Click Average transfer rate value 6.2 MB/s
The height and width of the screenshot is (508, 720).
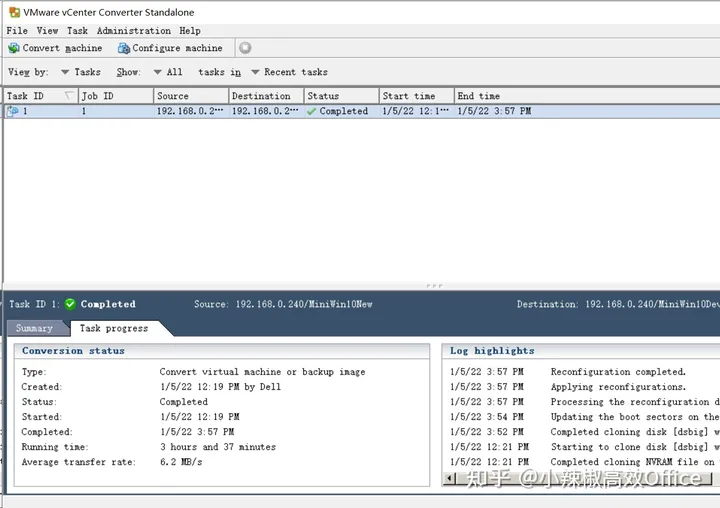click(x=181, y=462)
